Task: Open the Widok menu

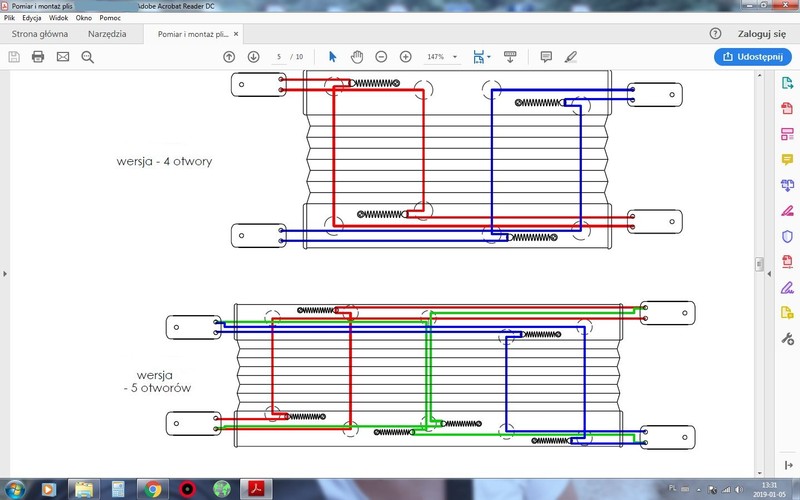Action: pos(58,18)
